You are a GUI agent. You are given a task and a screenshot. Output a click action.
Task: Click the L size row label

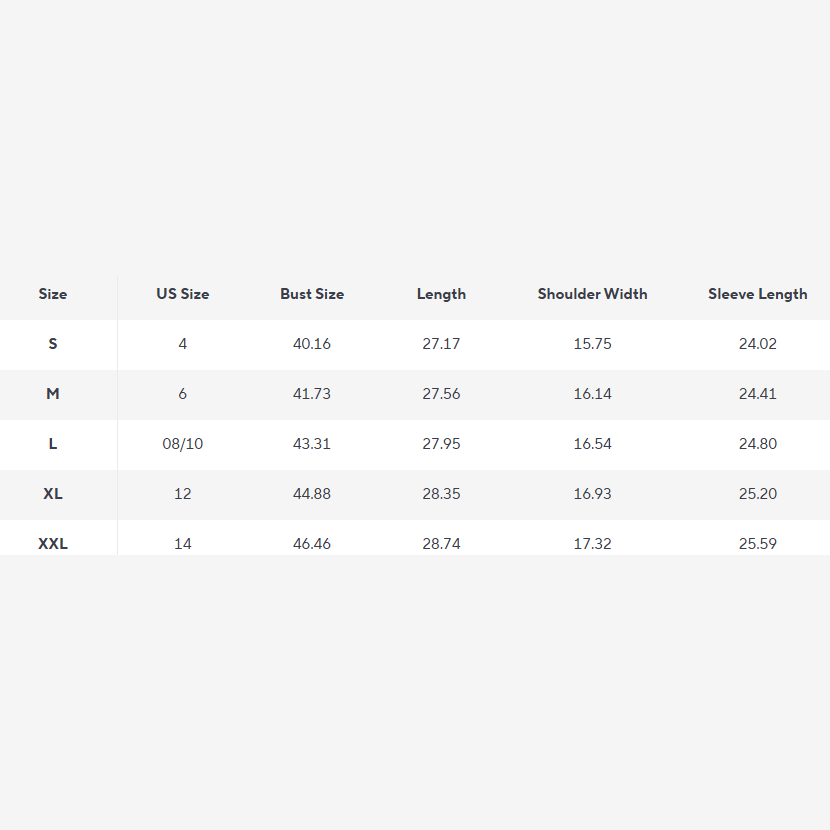coord(53,444)
